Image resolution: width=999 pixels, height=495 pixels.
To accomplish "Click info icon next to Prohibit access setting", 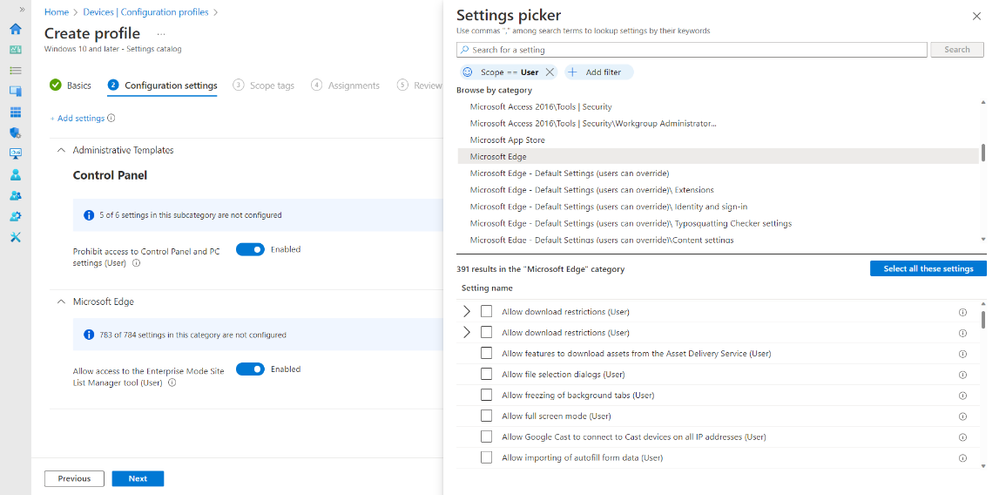I will [x=136, y=262].
